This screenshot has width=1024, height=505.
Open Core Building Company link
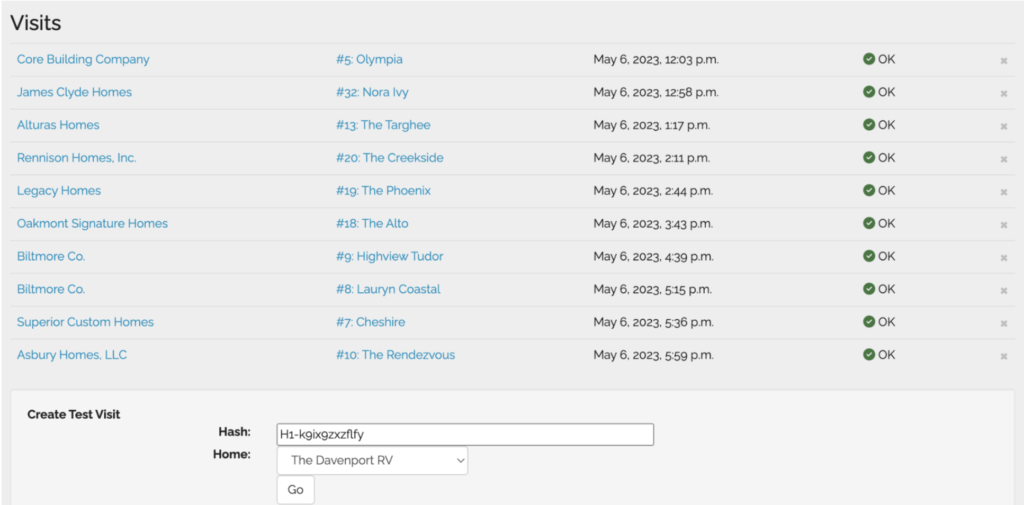tap(83, 60)
